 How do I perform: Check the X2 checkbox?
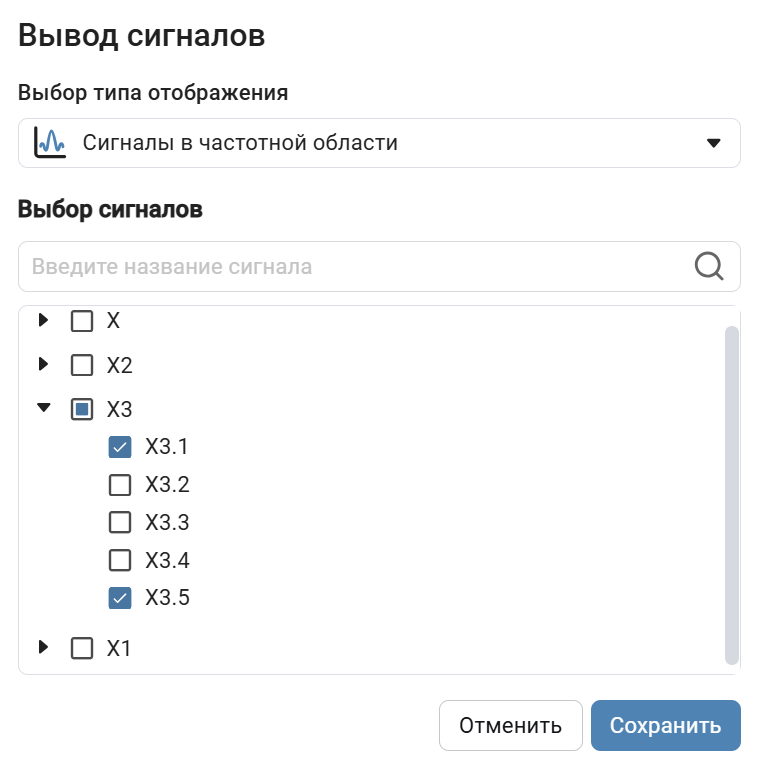point(82,365)
